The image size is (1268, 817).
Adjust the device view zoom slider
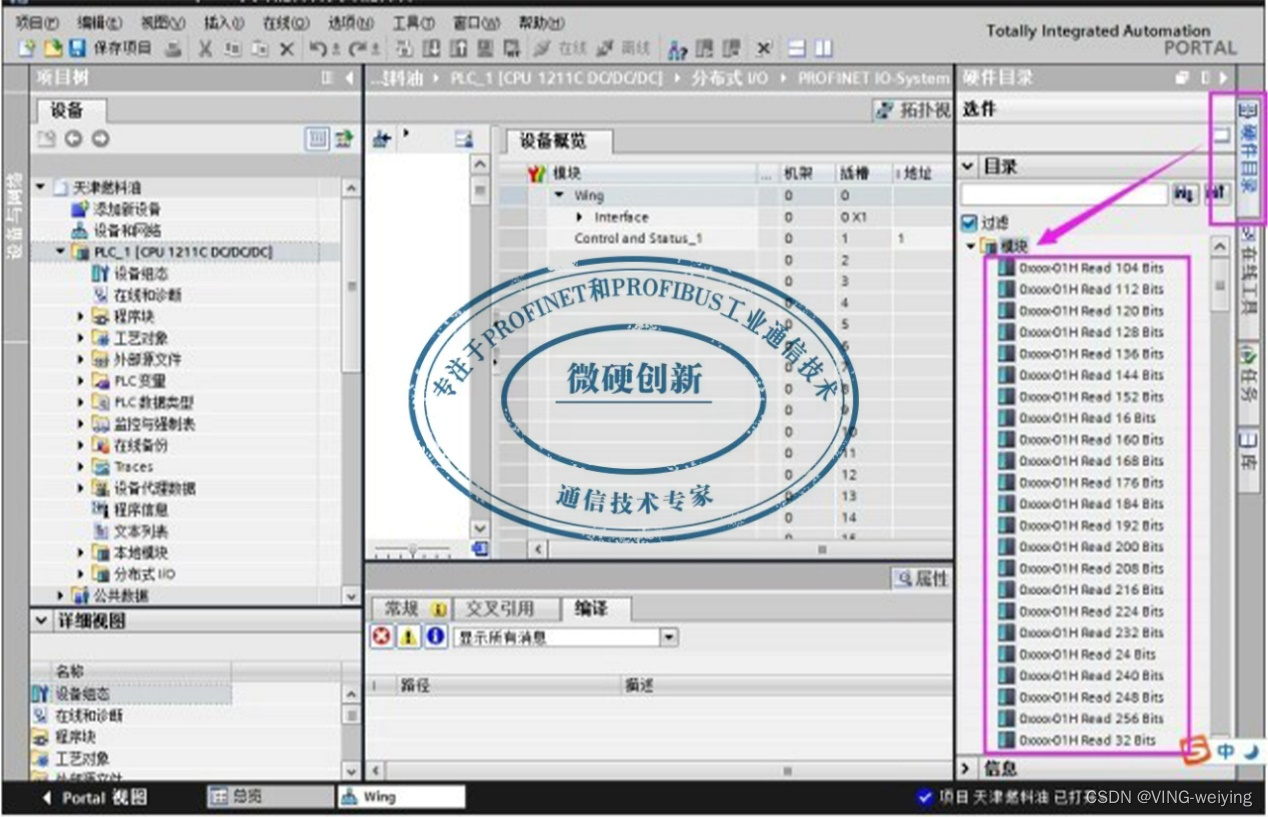tap(414, 549)
